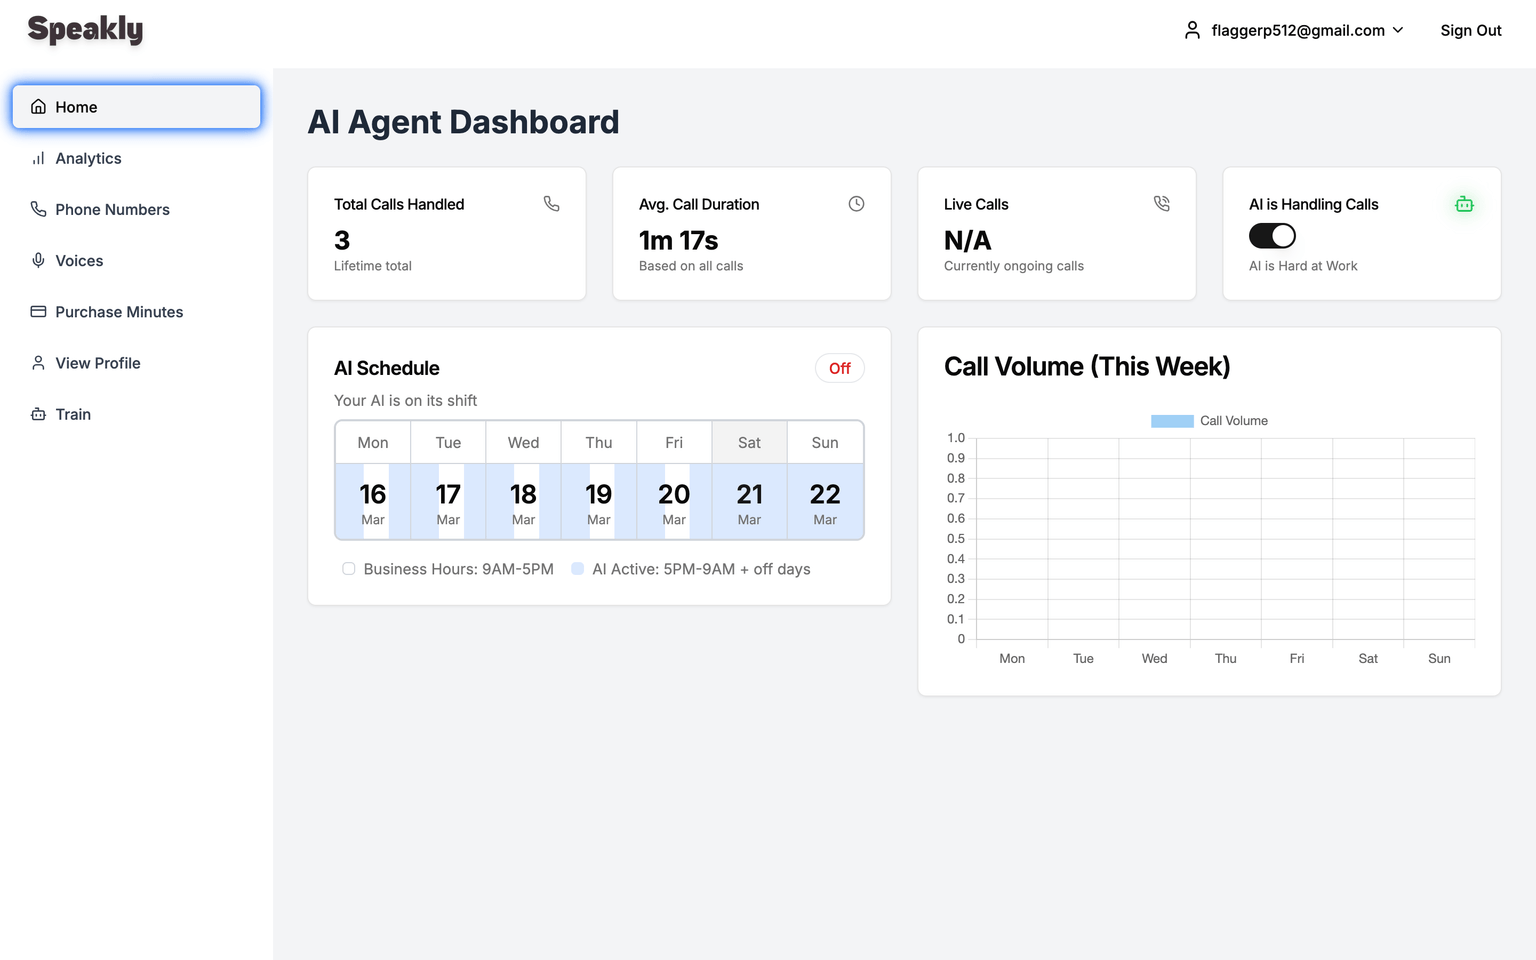
Task: Click the AI Active legend swatch
Action: (577, 569)
